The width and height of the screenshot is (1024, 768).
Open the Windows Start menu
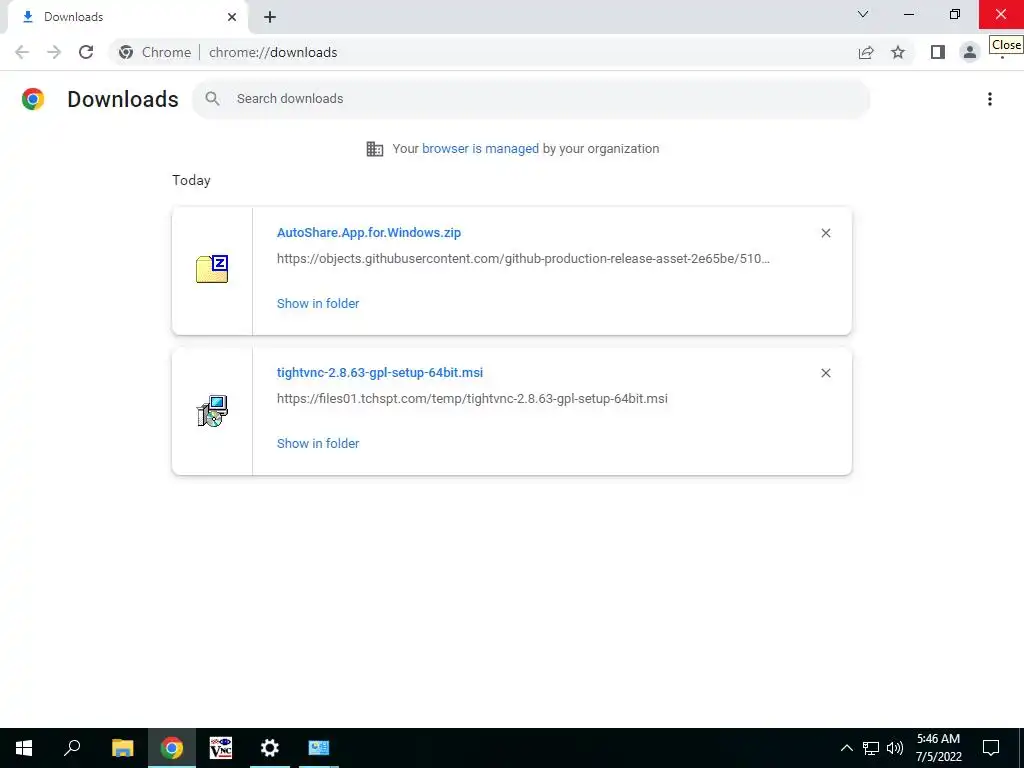pos(24,748)
